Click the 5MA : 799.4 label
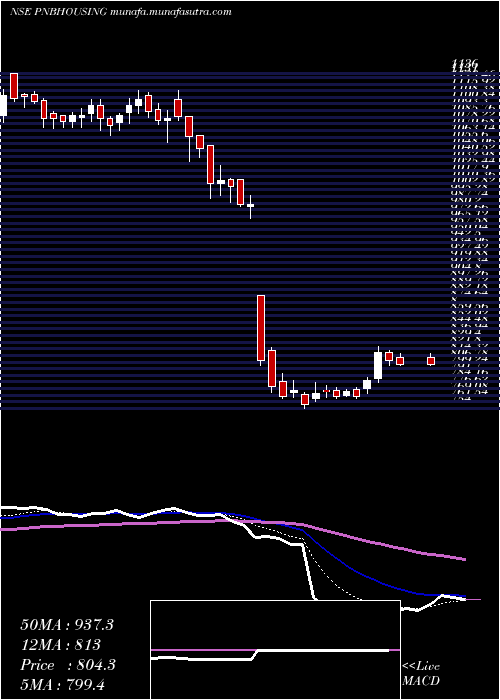This screenshot has height=700, width=500. tap(62, 684)
